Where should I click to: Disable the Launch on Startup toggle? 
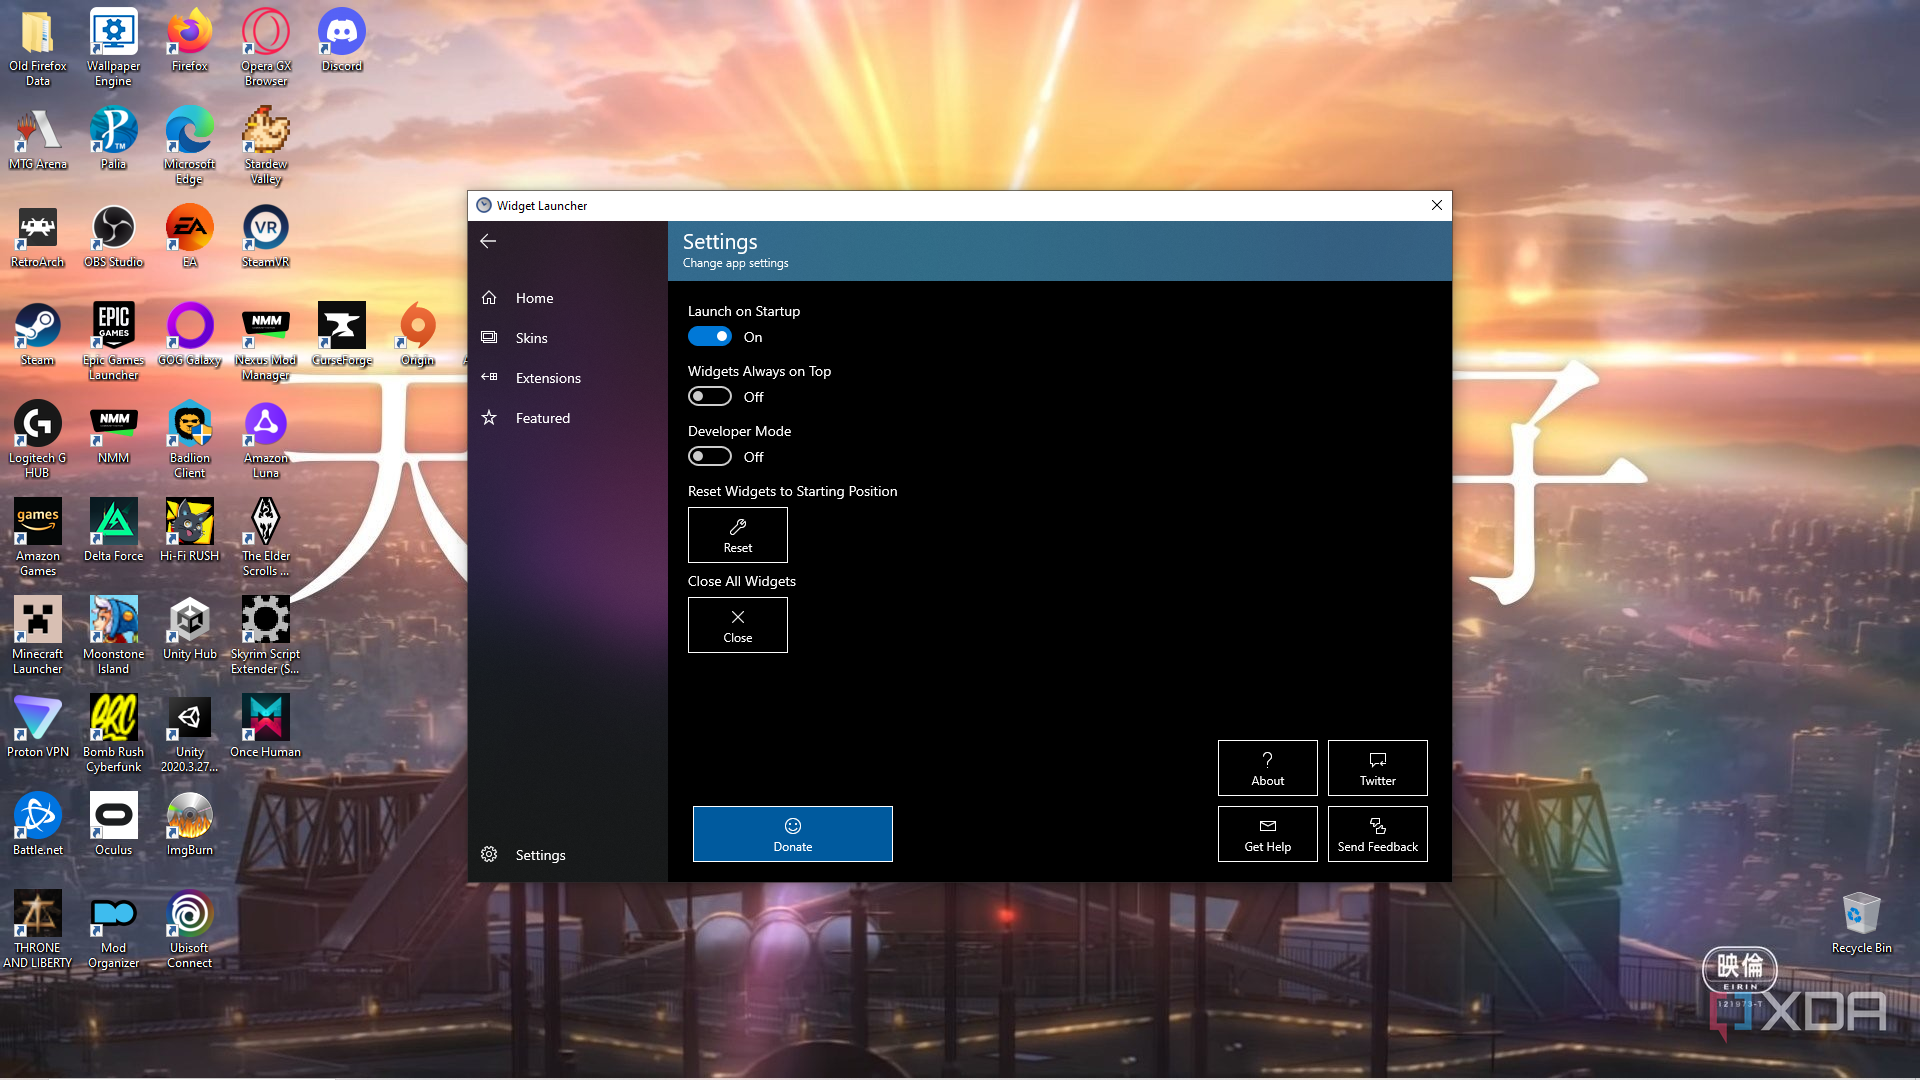point(710,337)
